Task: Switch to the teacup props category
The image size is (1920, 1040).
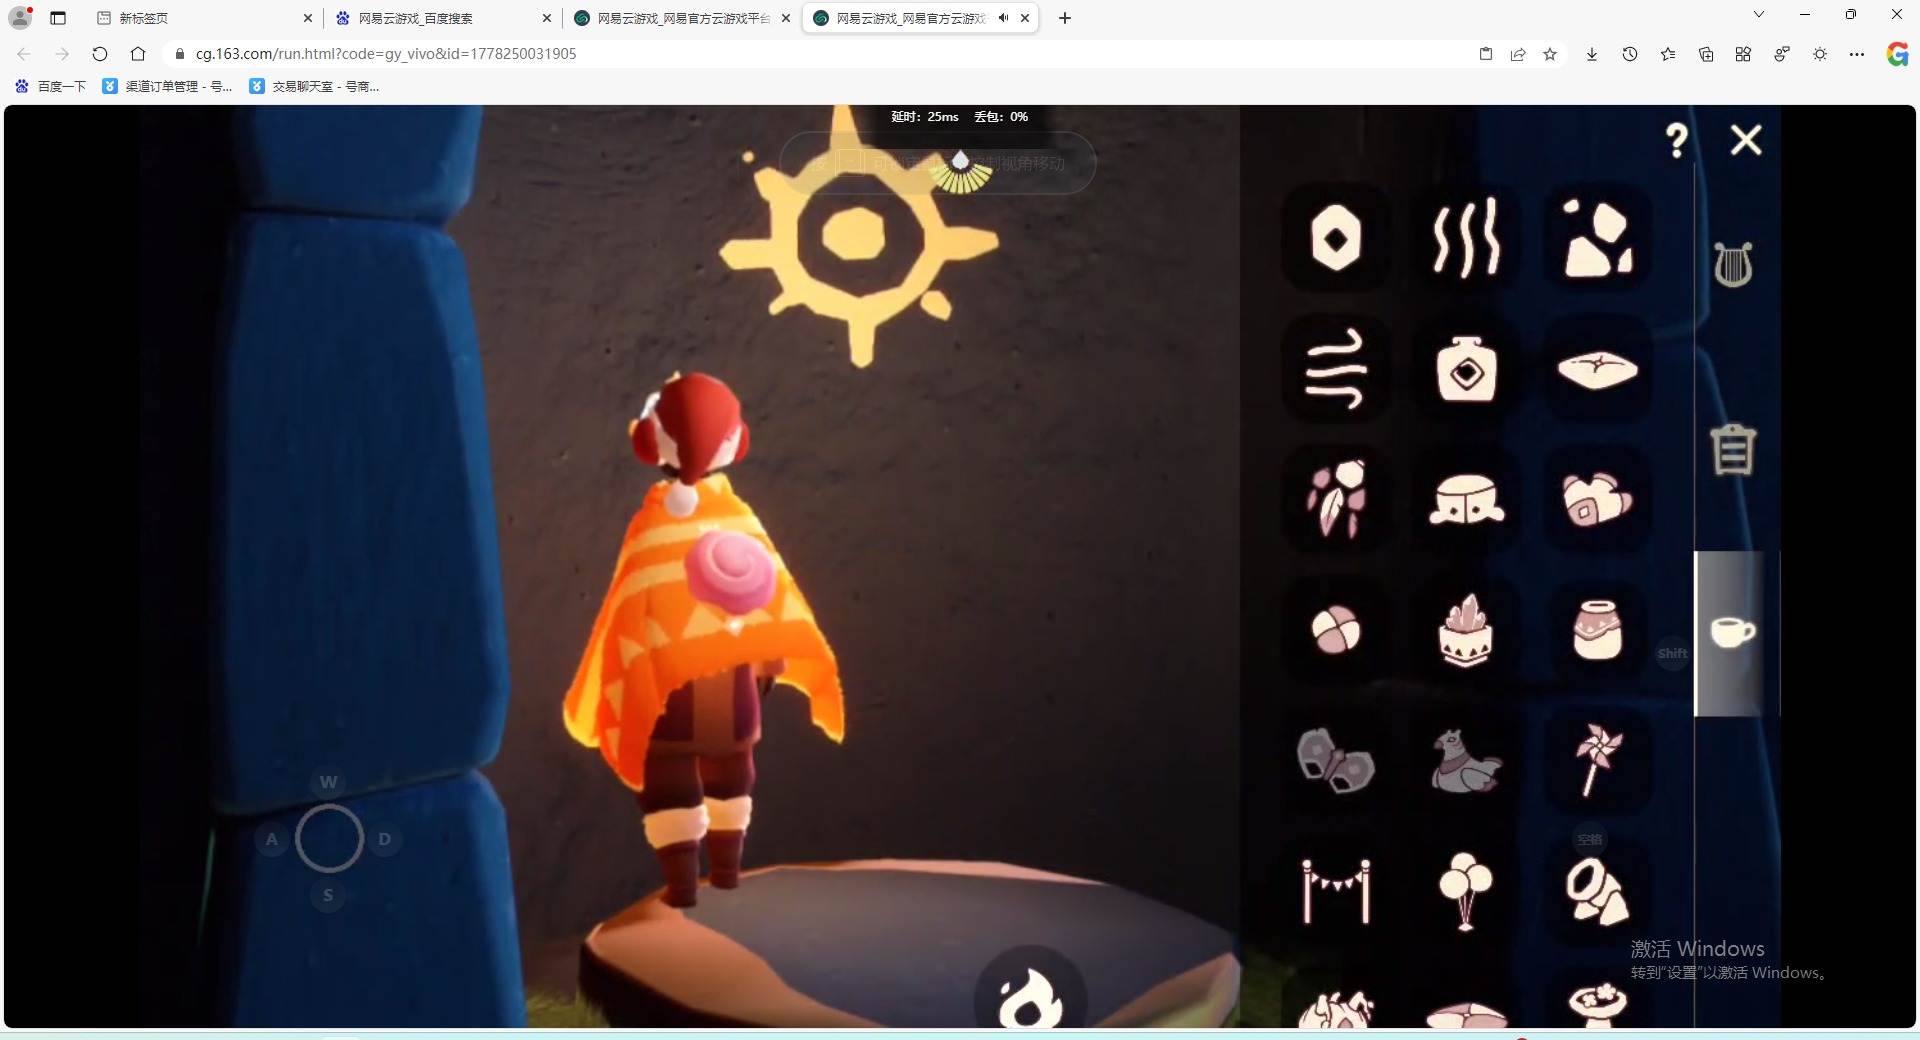Action: [x=1733, y=632]
